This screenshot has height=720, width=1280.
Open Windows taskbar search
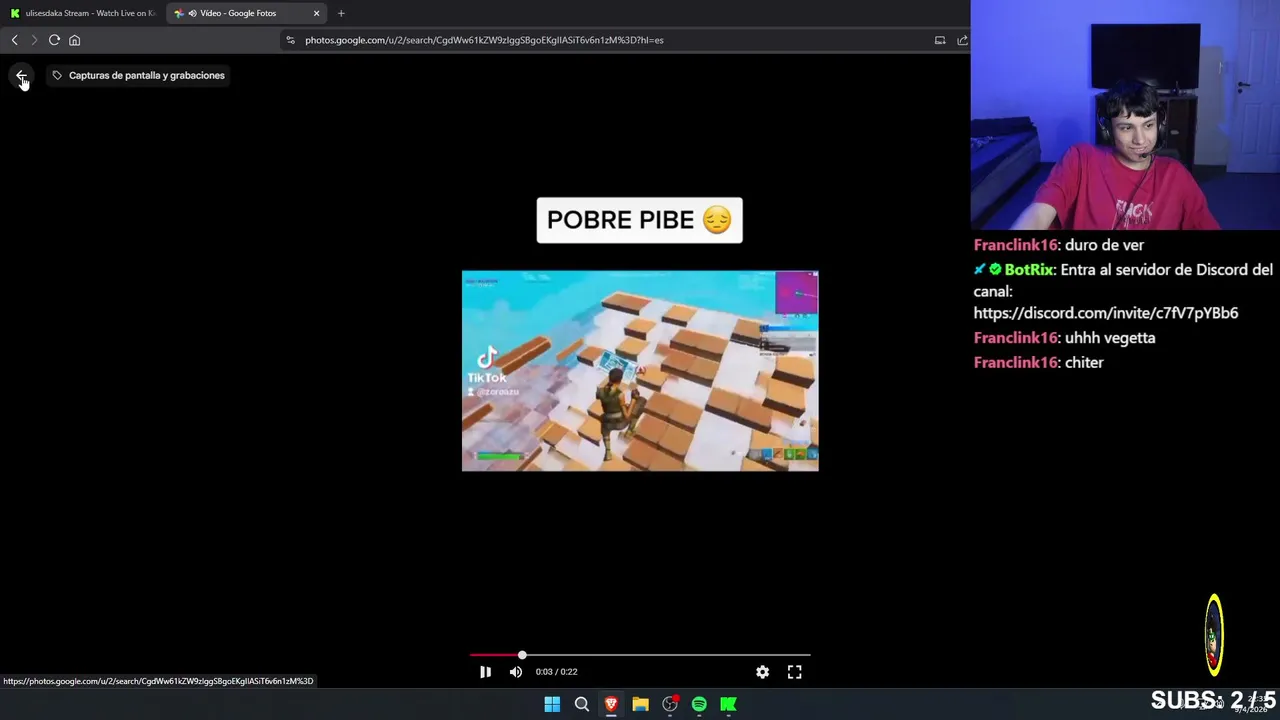pos(581,704)
